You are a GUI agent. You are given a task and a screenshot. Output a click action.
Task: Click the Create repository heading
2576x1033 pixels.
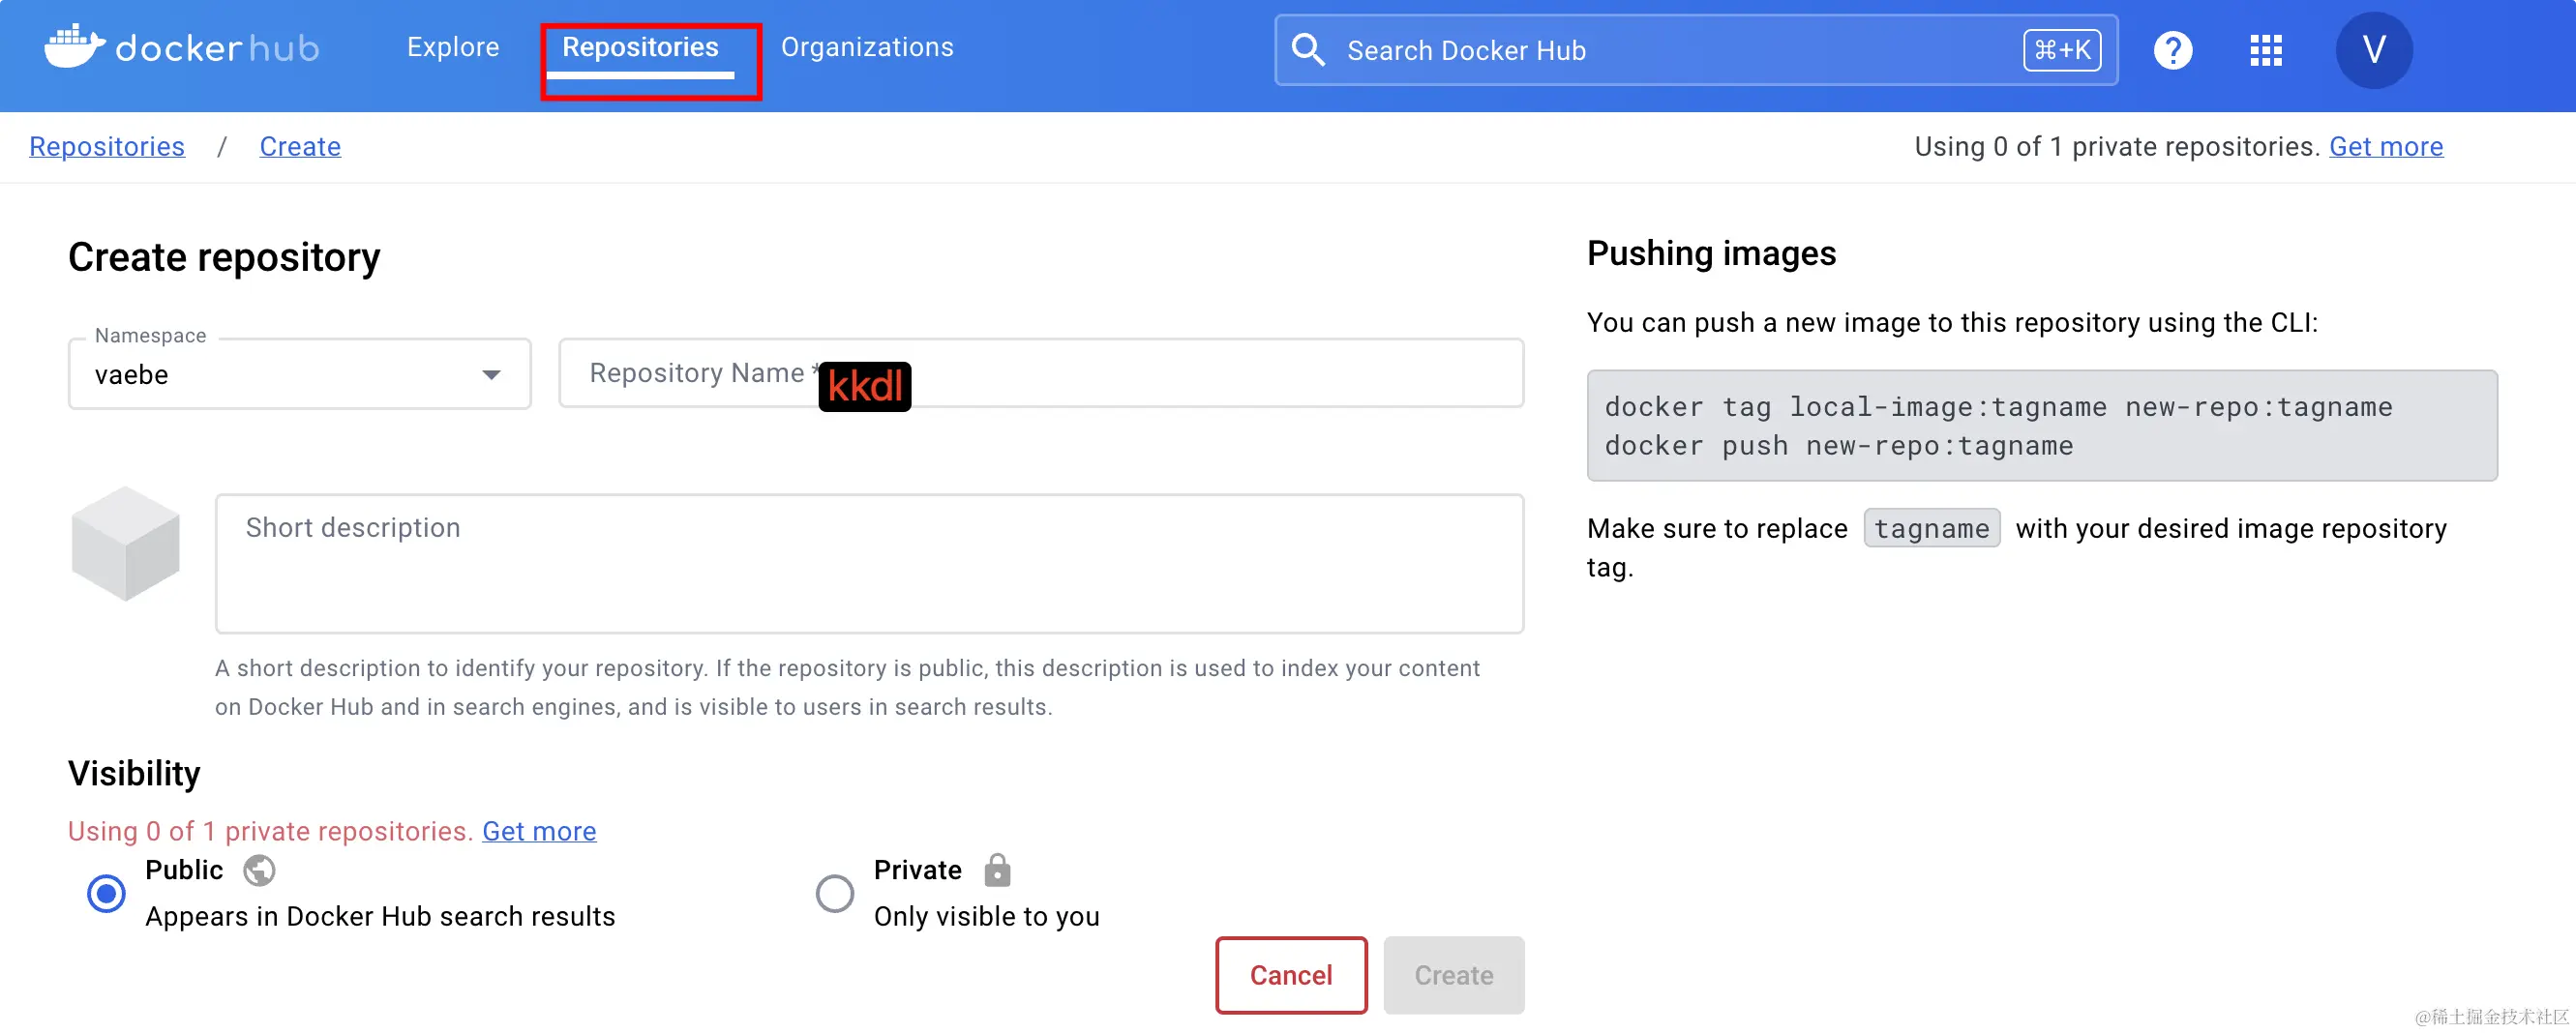click(x=224, y=258)
